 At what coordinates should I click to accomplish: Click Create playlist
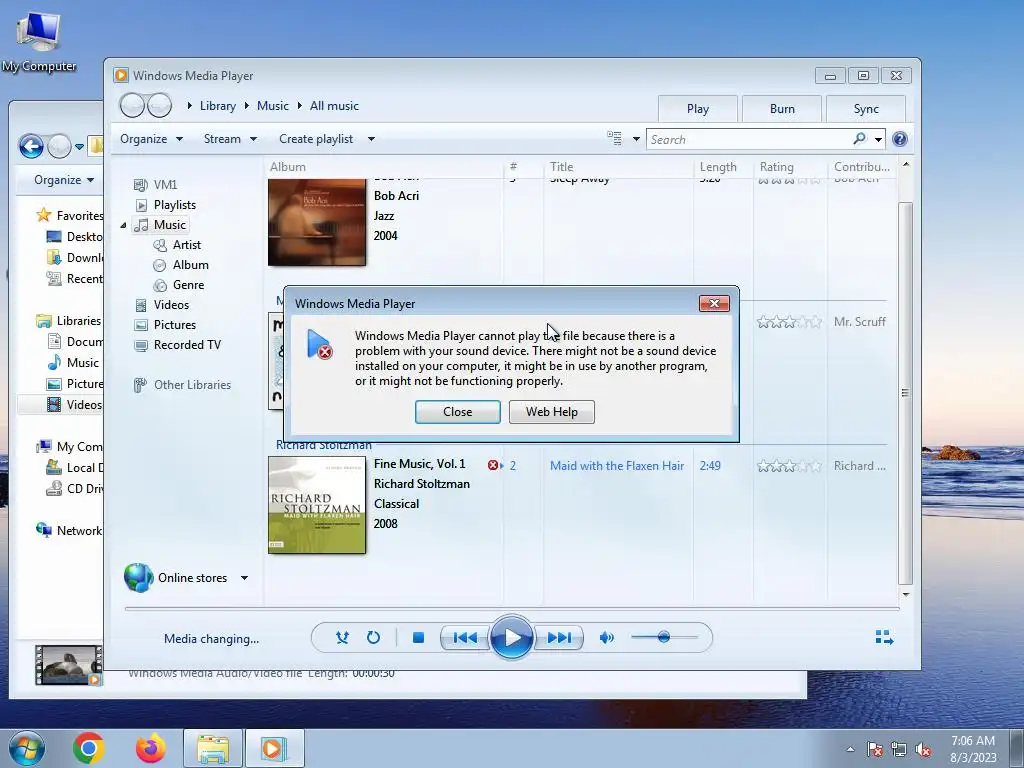coord(316,139)
